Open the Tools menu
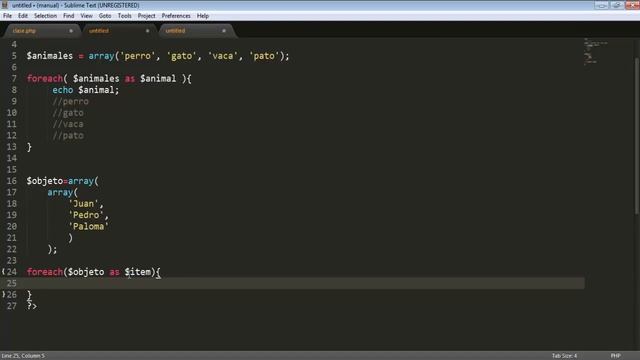 click(124, 16)
